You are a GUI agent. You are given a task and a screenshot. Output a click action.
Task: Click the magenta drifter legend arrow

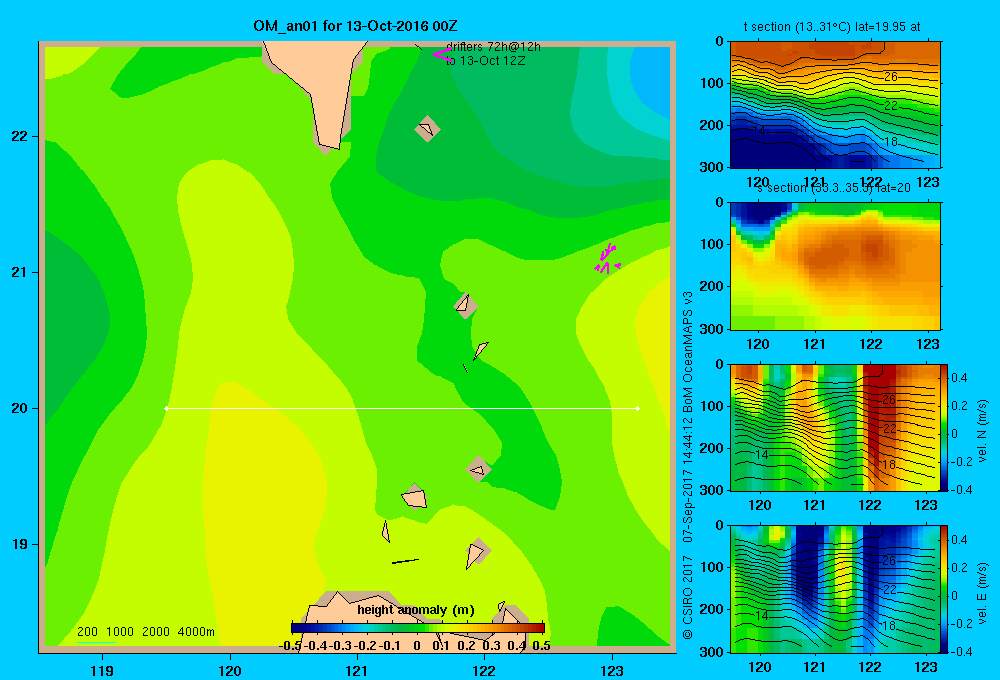(x=442, y=54)
